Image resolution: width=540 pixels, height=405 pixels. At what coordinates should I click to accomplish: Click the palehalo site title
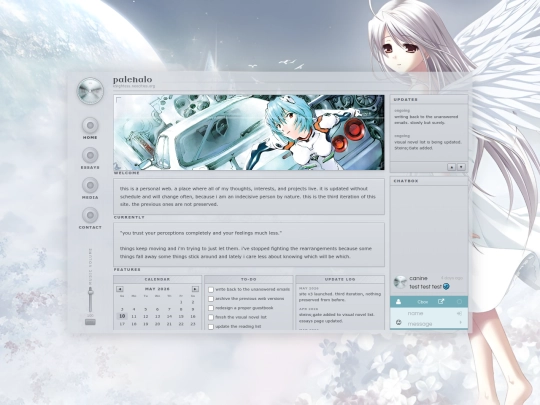pyautogui.click(x=133, y=80)
